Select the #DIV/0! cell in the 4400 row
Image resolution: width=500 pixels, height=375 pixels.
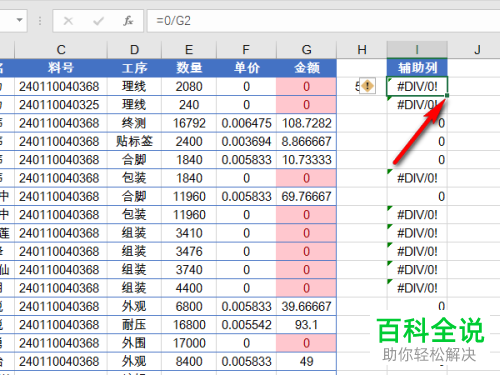coord(417,288)
